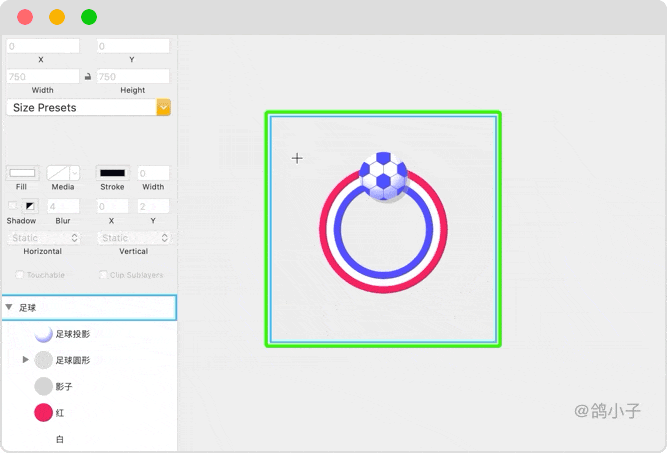Click the 足球投影 layer thumbnail icon

(43, 334)
